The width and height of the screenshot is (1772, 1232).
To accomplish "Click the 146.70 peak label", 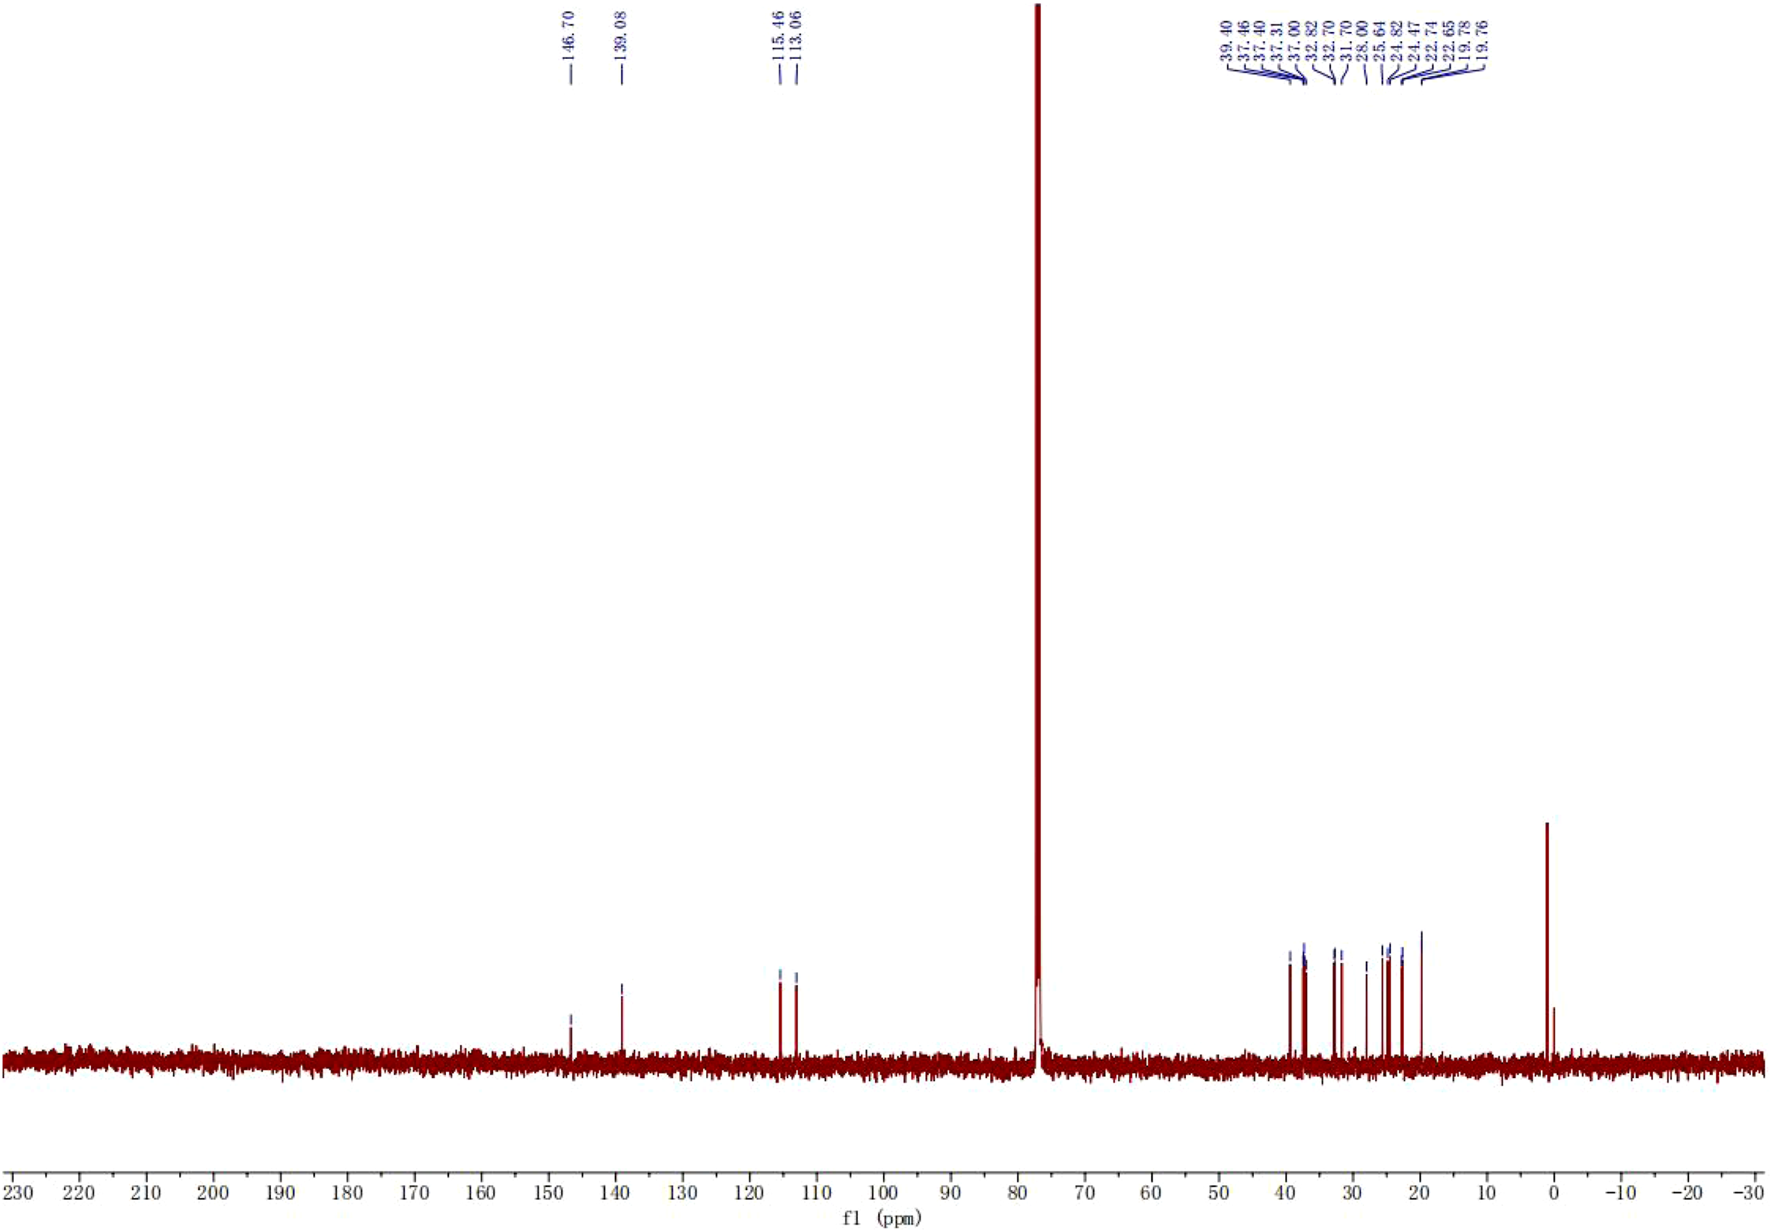I will coord(569,34).
